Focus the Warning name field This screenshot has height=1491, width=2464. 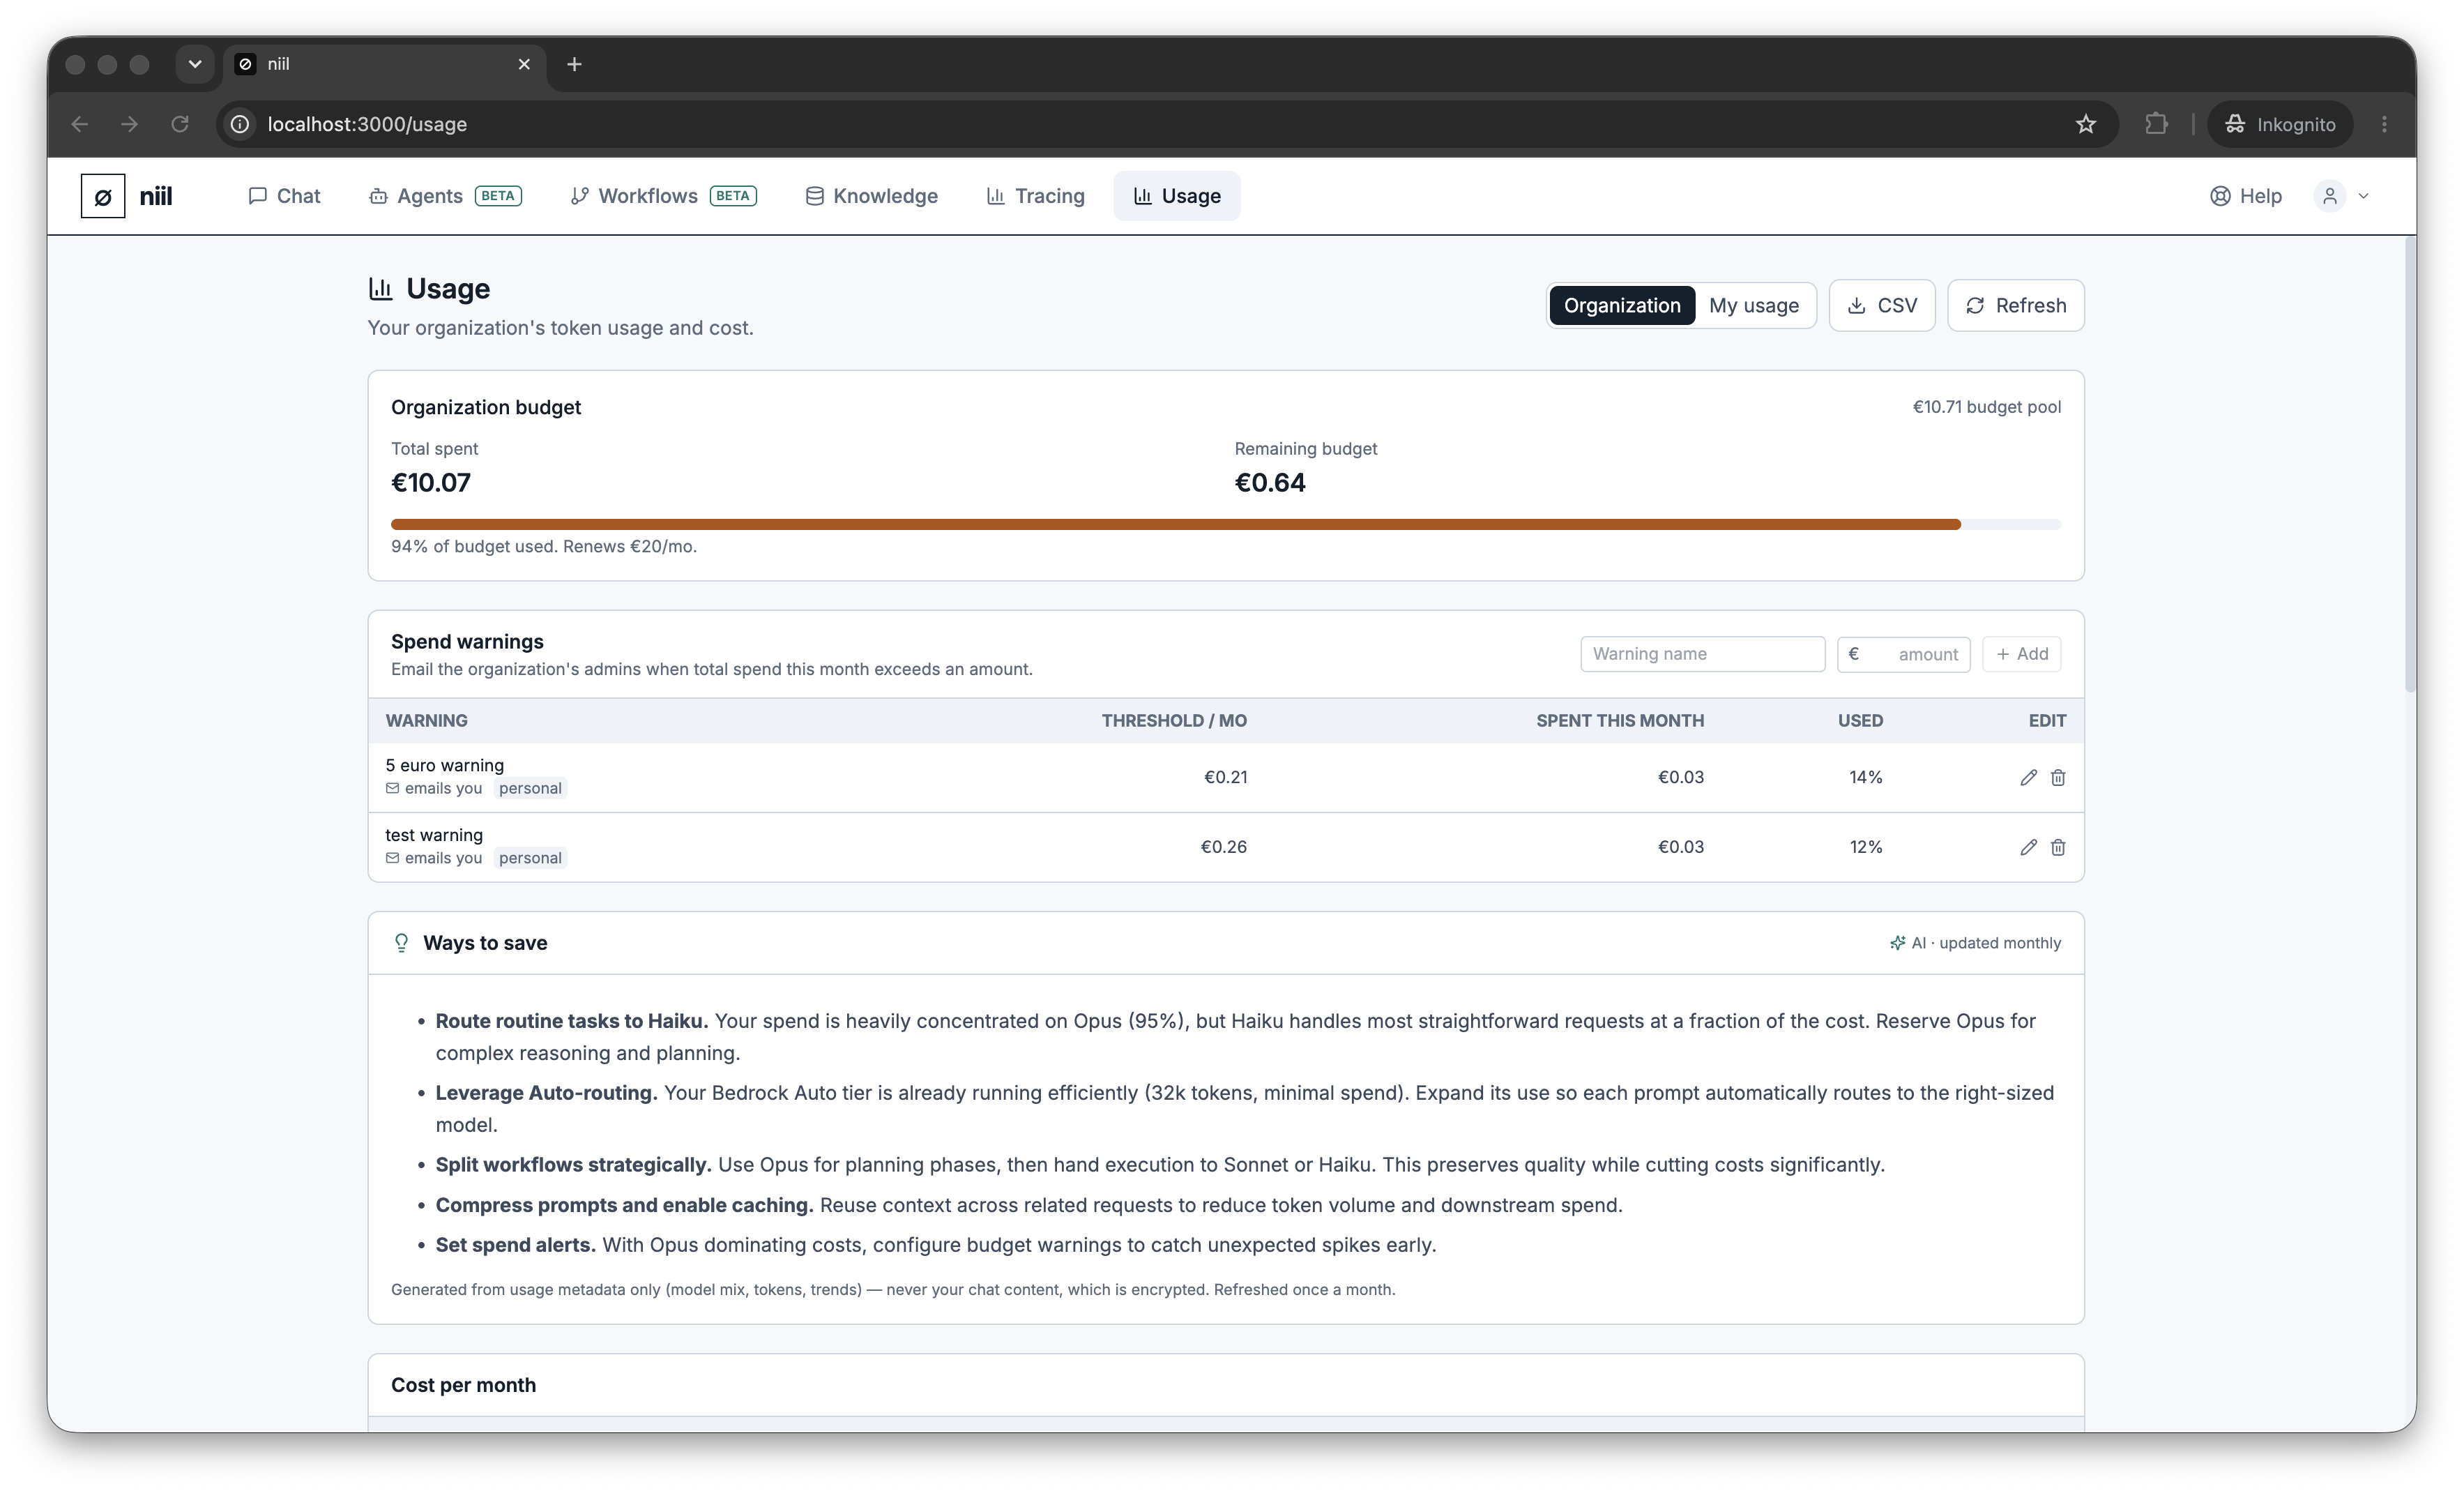click(x=1703, y=654)
